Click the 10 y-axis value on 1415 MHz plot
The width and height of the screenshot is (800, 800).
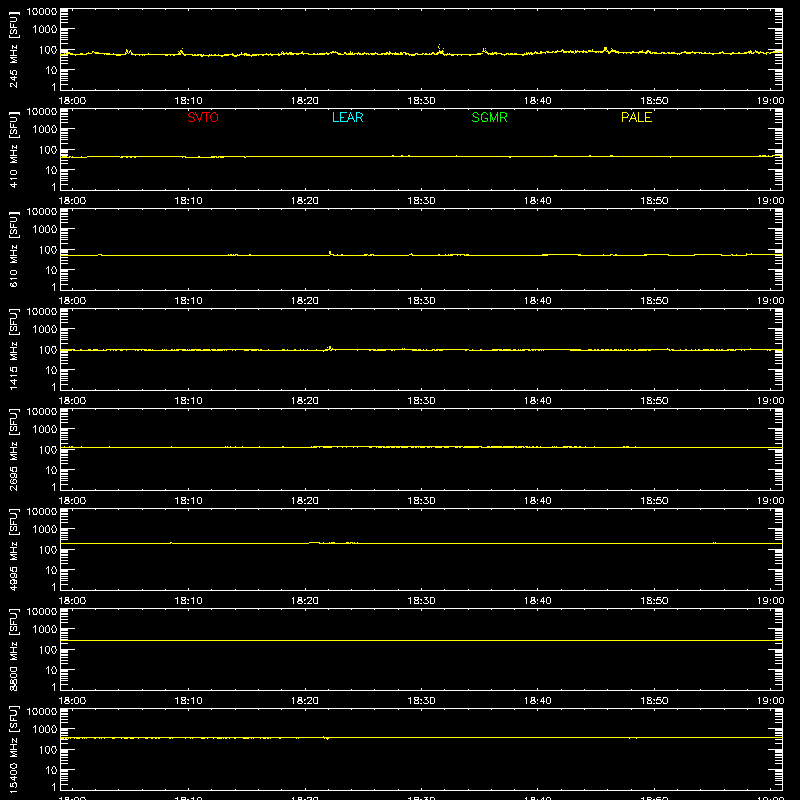tap(51, 370)
